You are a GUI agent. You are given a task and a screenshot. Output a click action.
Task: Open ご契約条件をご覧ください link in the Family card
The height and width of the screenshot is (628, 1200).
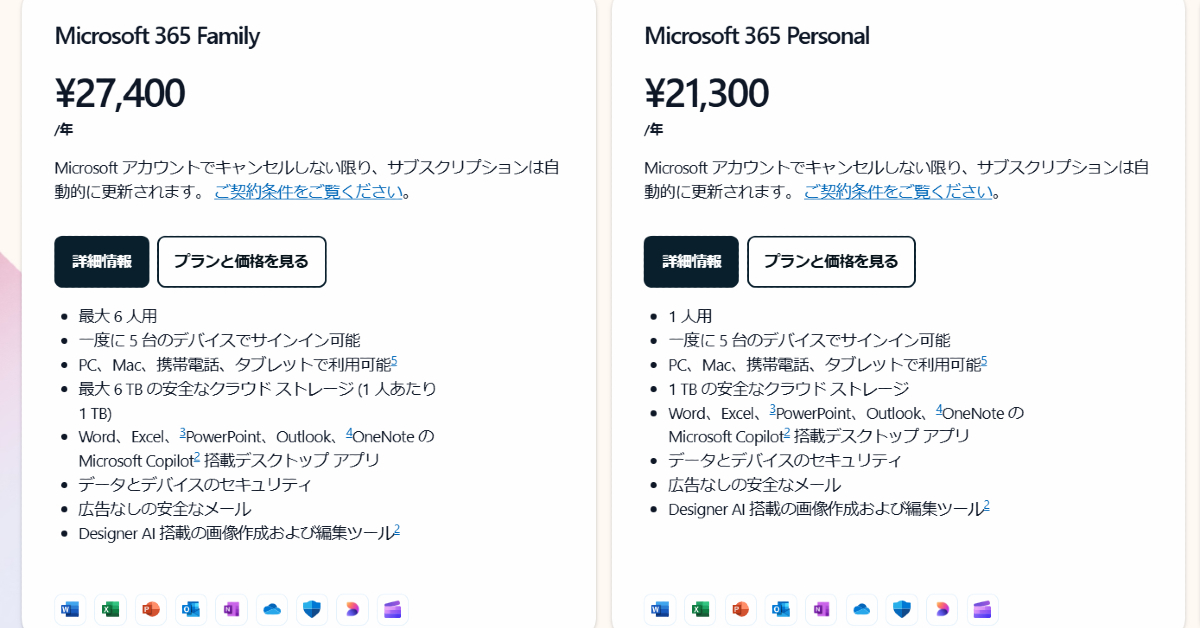[308, 192]
